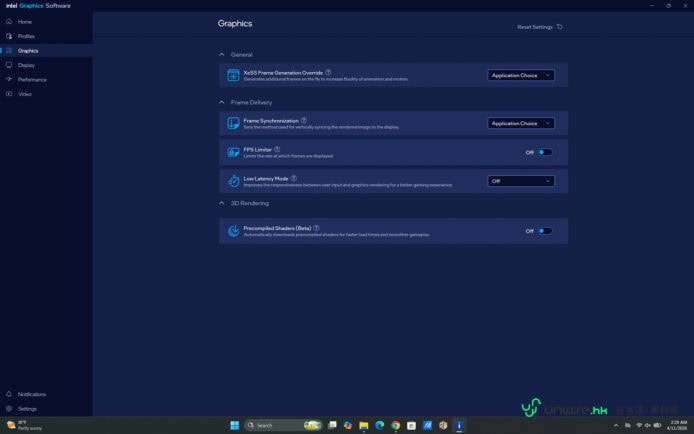Viewport: 694px width, 434px height.
Task: Open XeSS Frame Generation Override dropdown
Action: tap(520, 75)
